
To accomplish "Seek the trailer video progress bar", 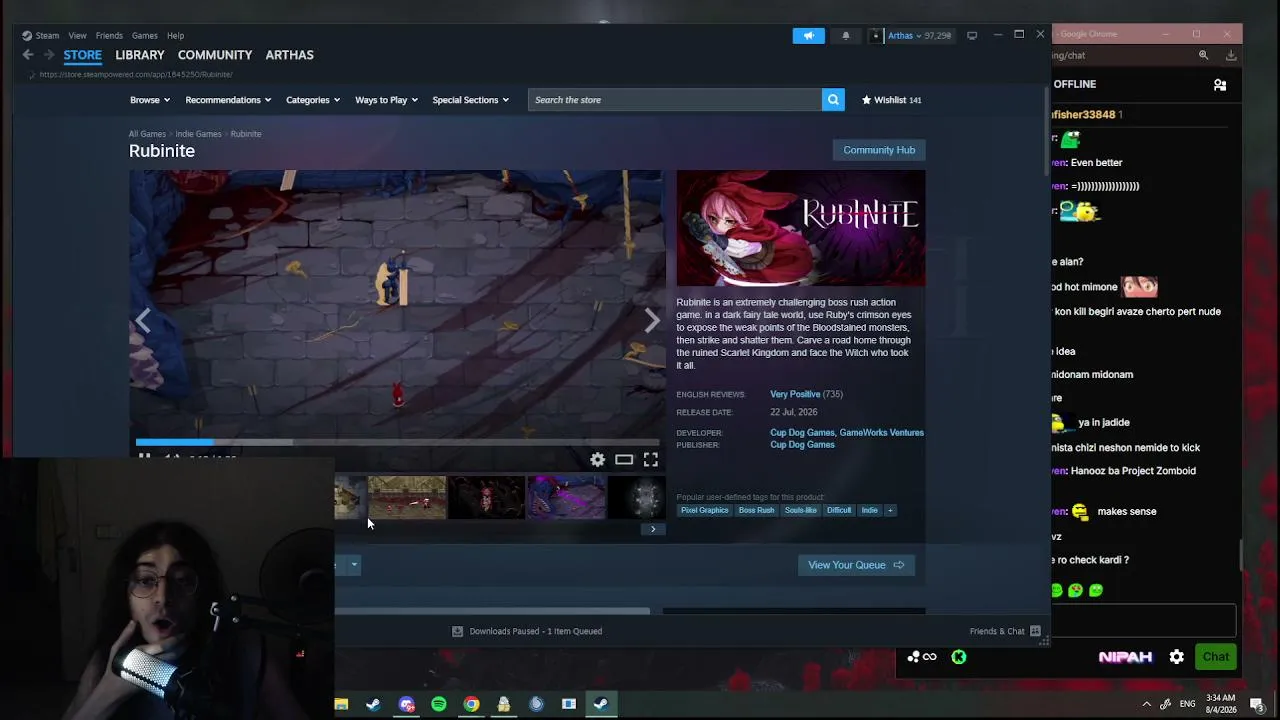I will (398, 442).
